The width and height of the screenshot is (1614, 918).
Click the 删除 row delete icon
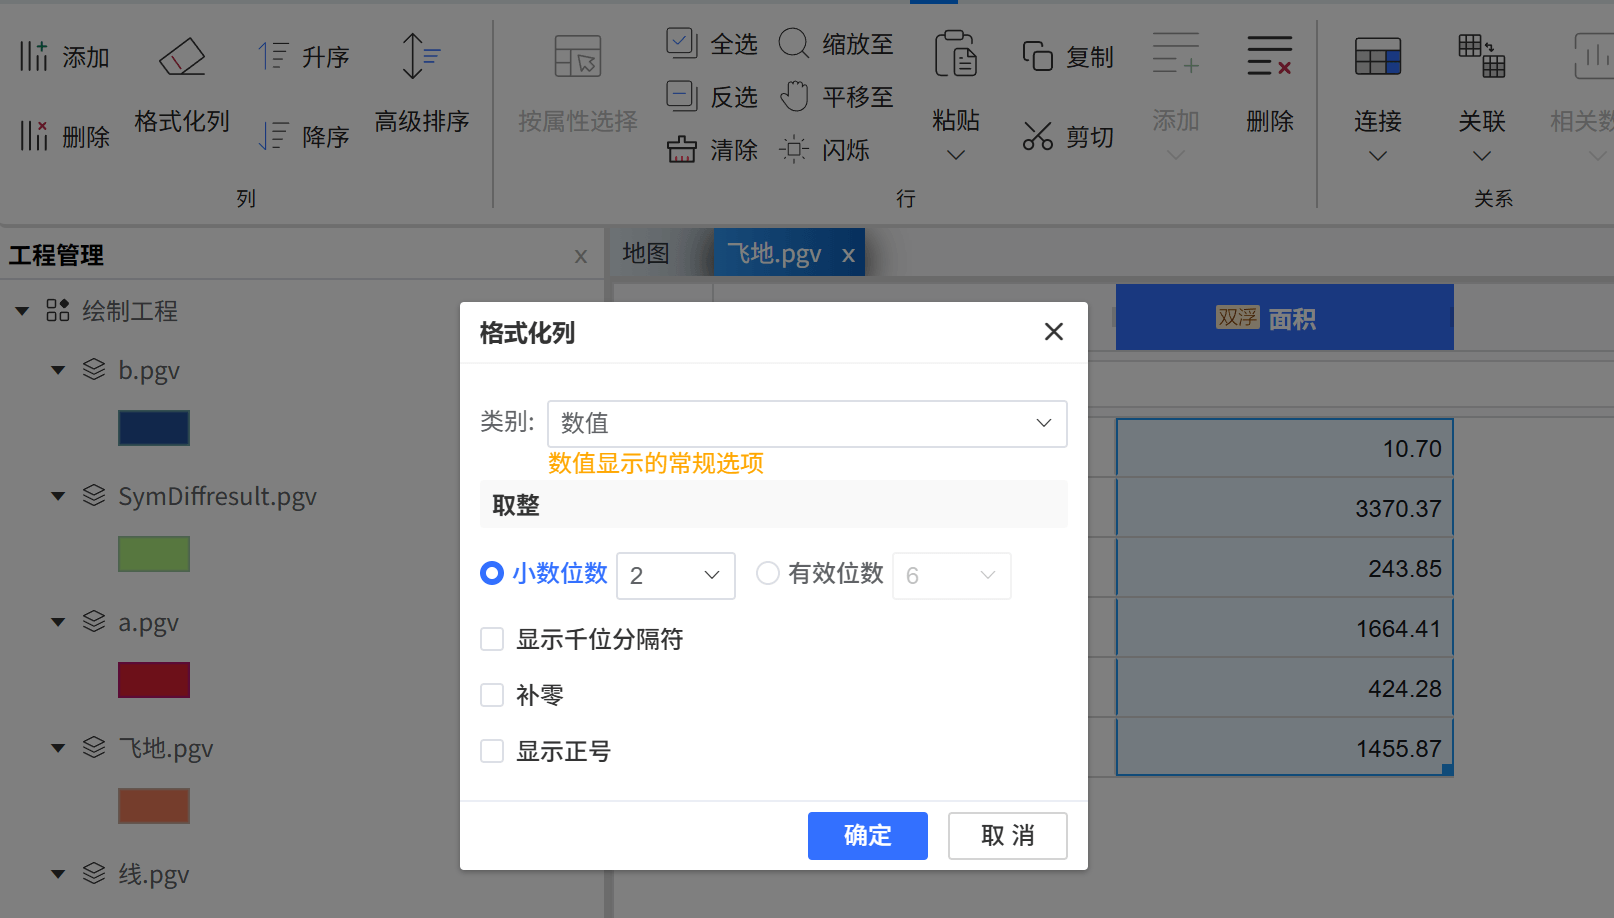(1269, 57)
